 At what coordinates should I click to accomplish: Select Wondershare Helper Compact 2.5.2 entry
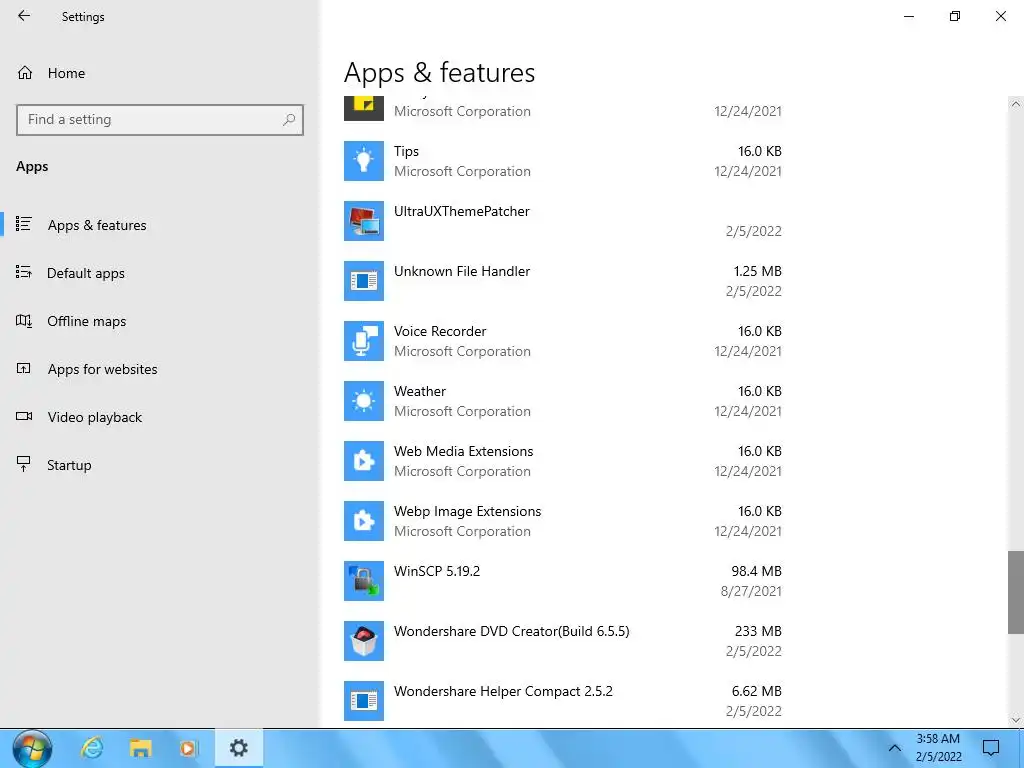(x=563, y=701)
